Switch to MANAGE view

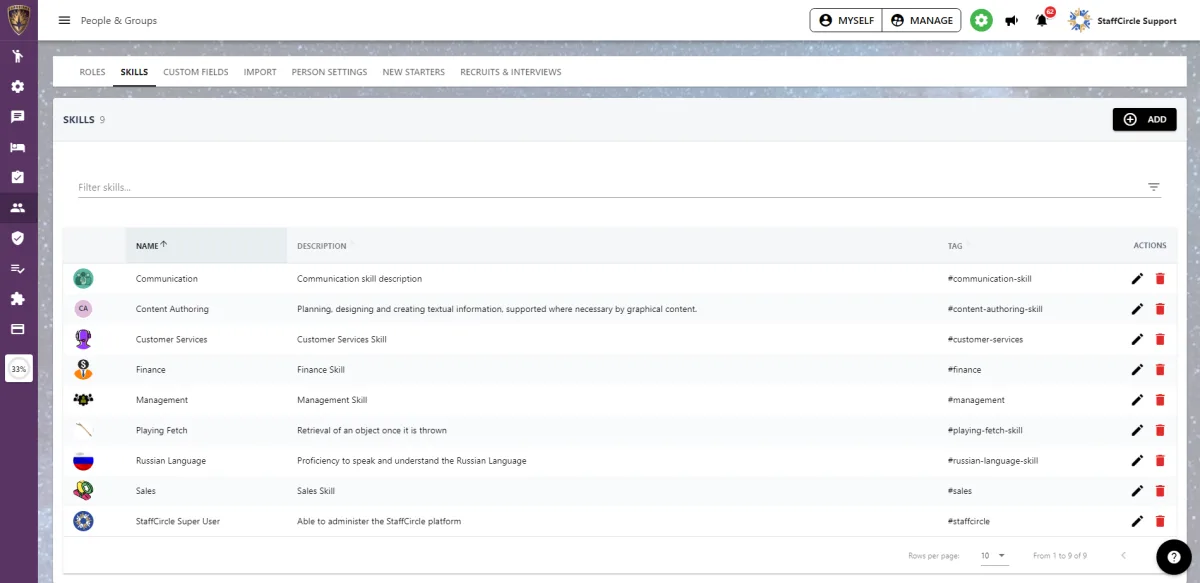click(x=921, y=20)
